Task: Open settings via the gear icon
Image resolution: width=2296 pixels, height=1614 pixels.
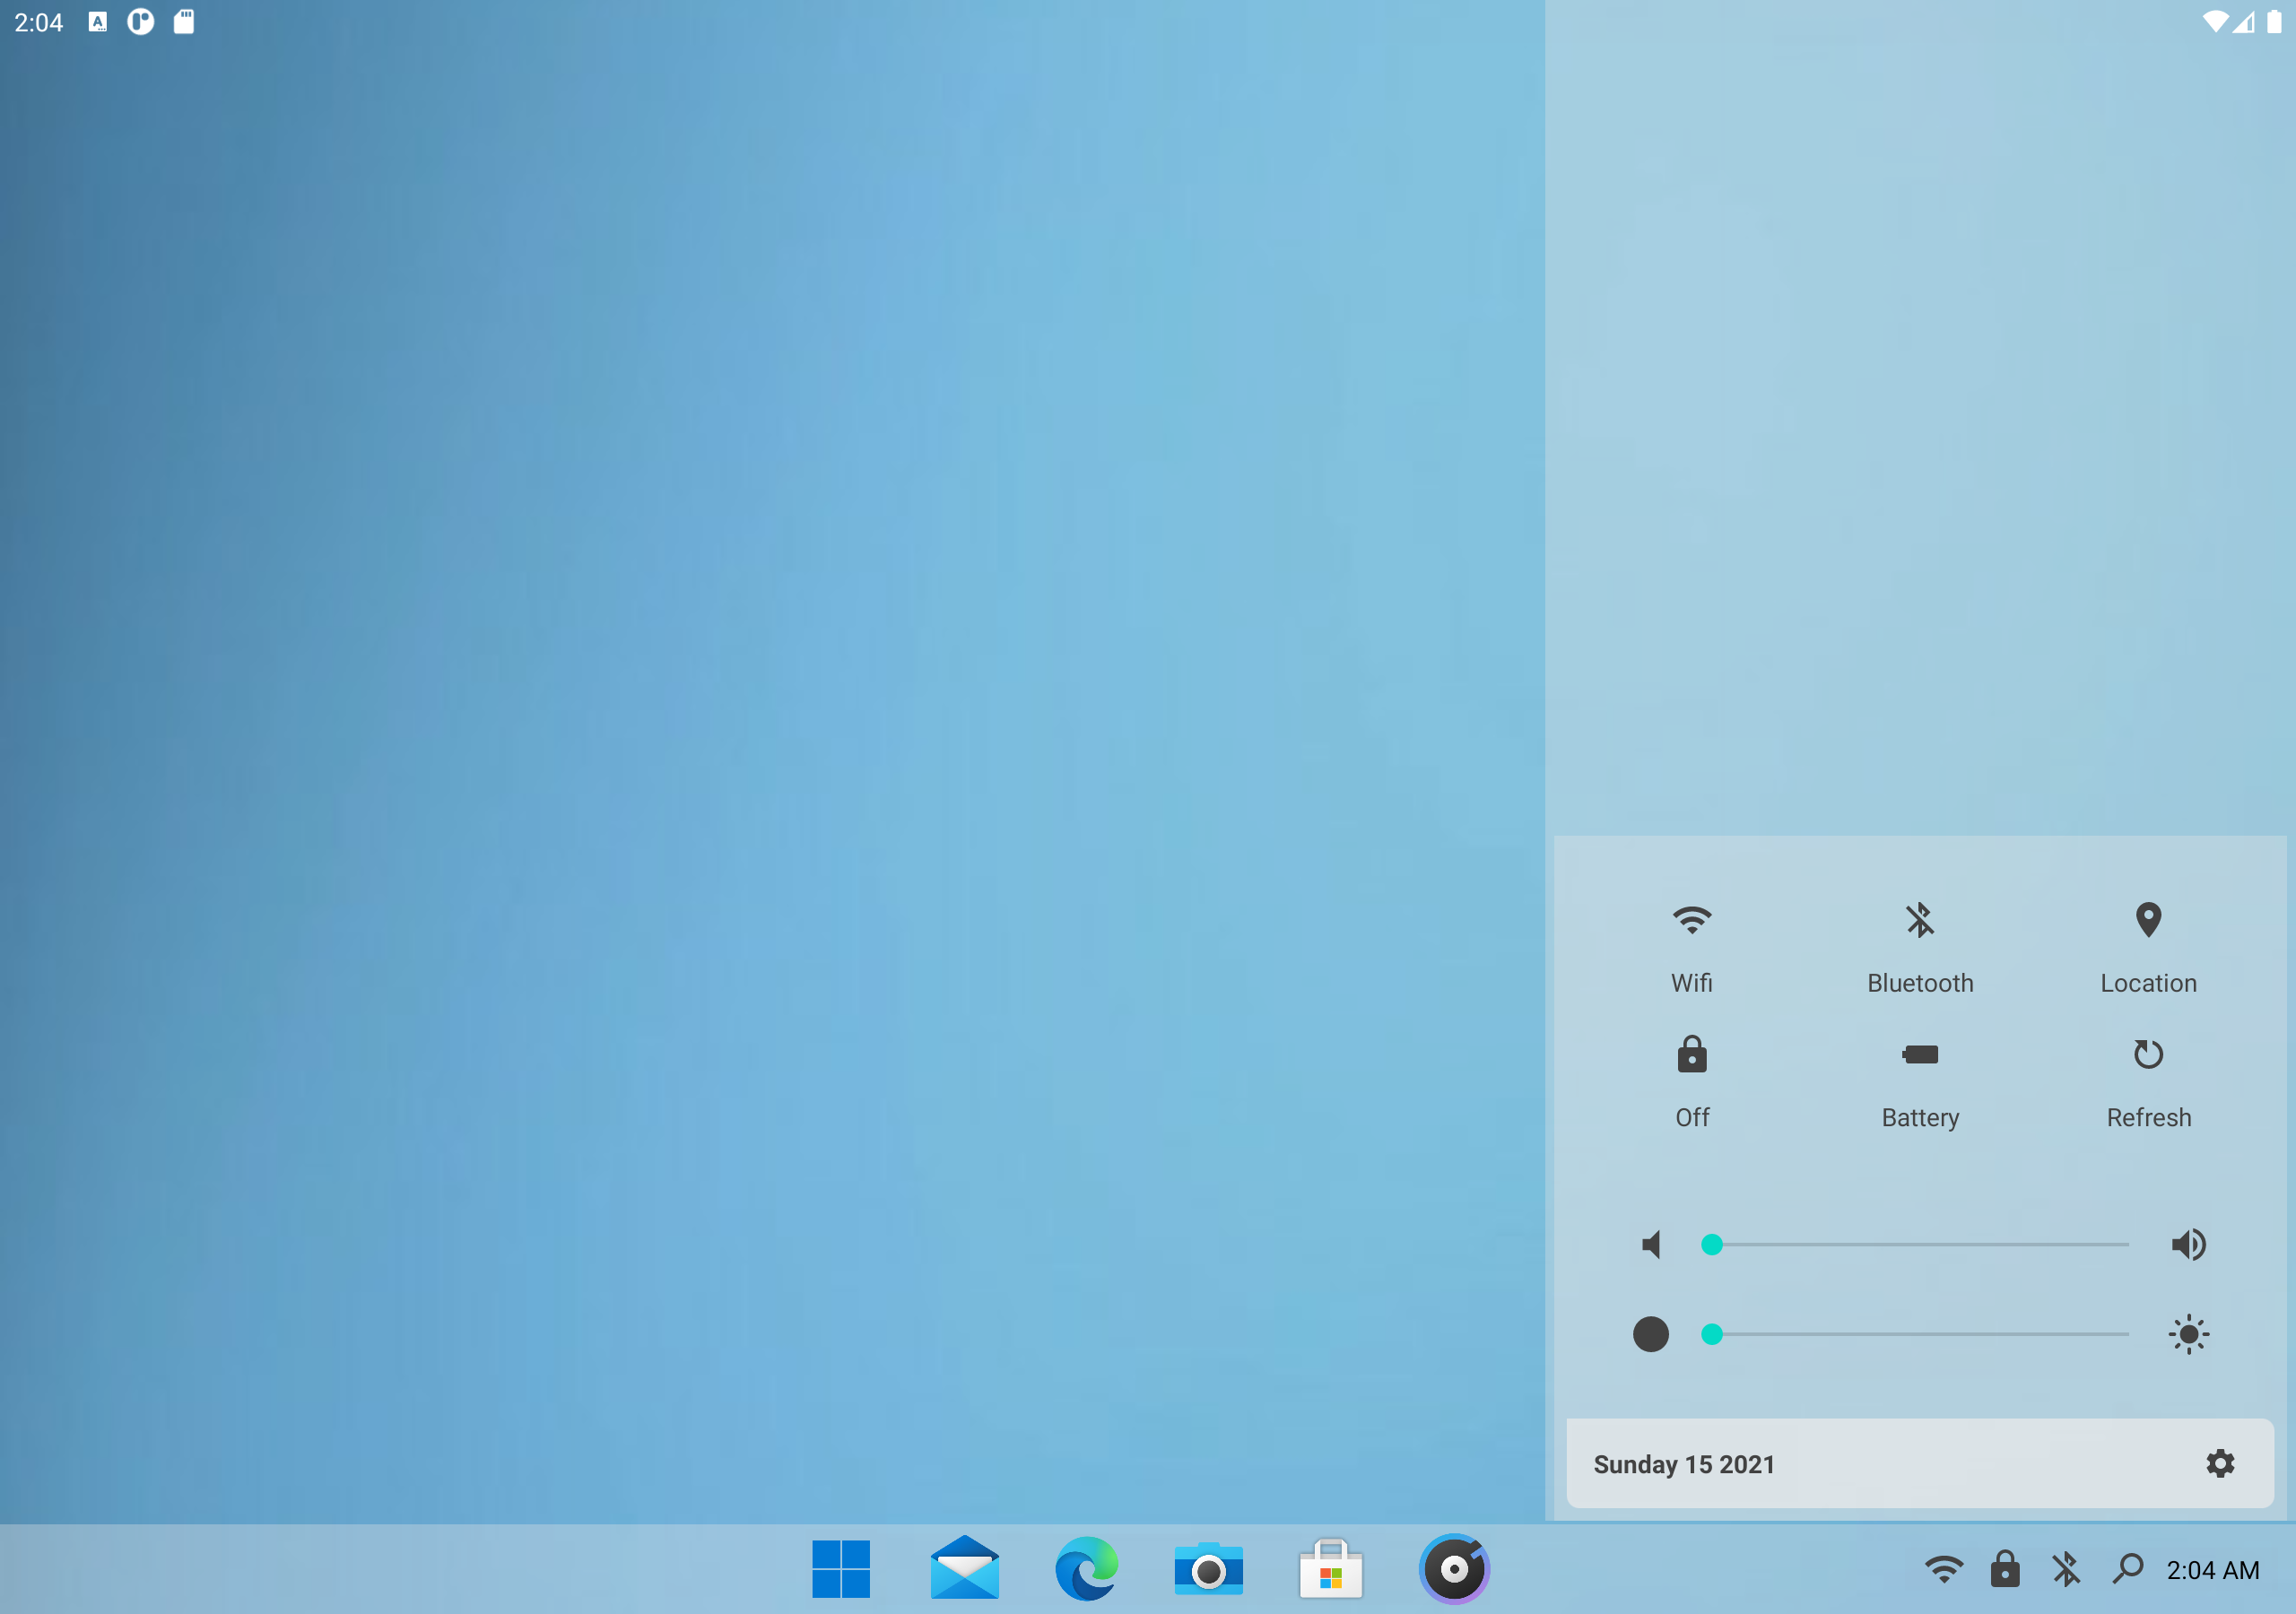Action: (x=2219, y=1463)
